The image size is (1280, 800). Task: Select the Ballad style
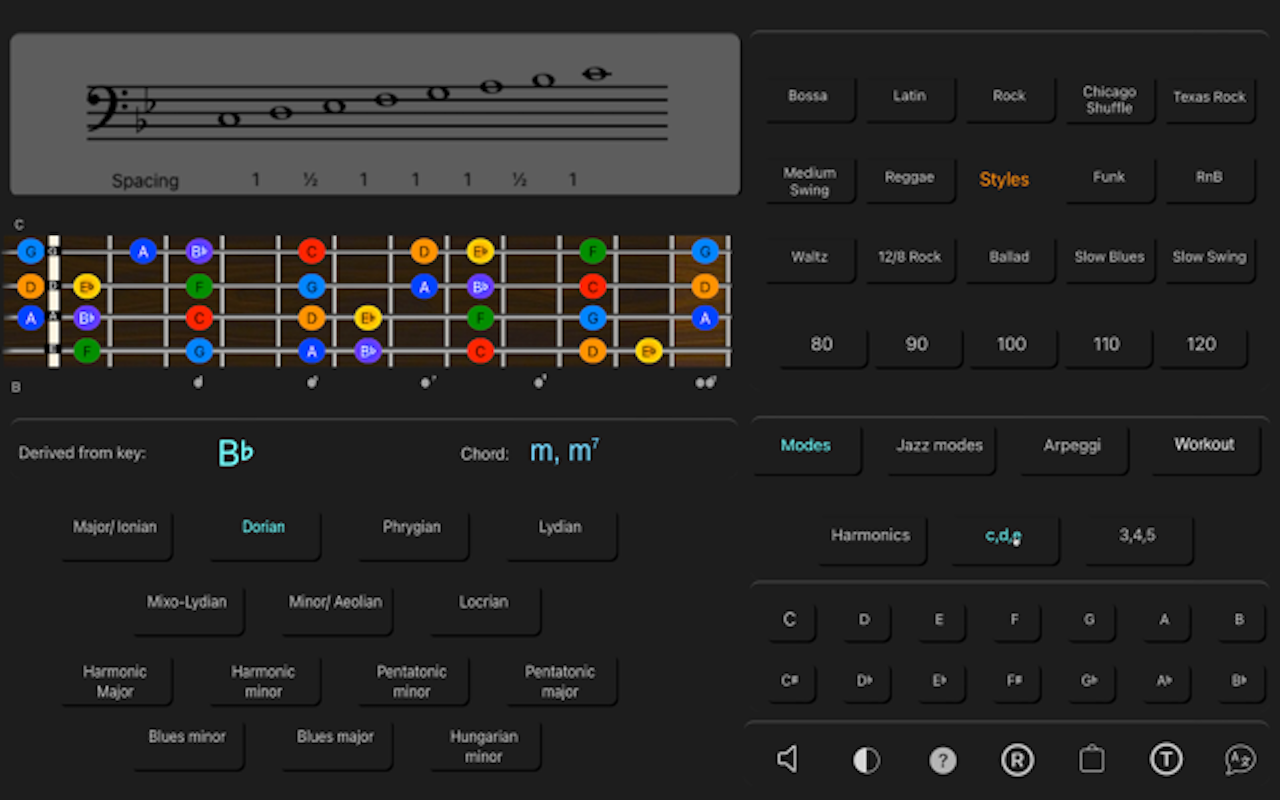pyautogui.click(x=1009, y=258)
